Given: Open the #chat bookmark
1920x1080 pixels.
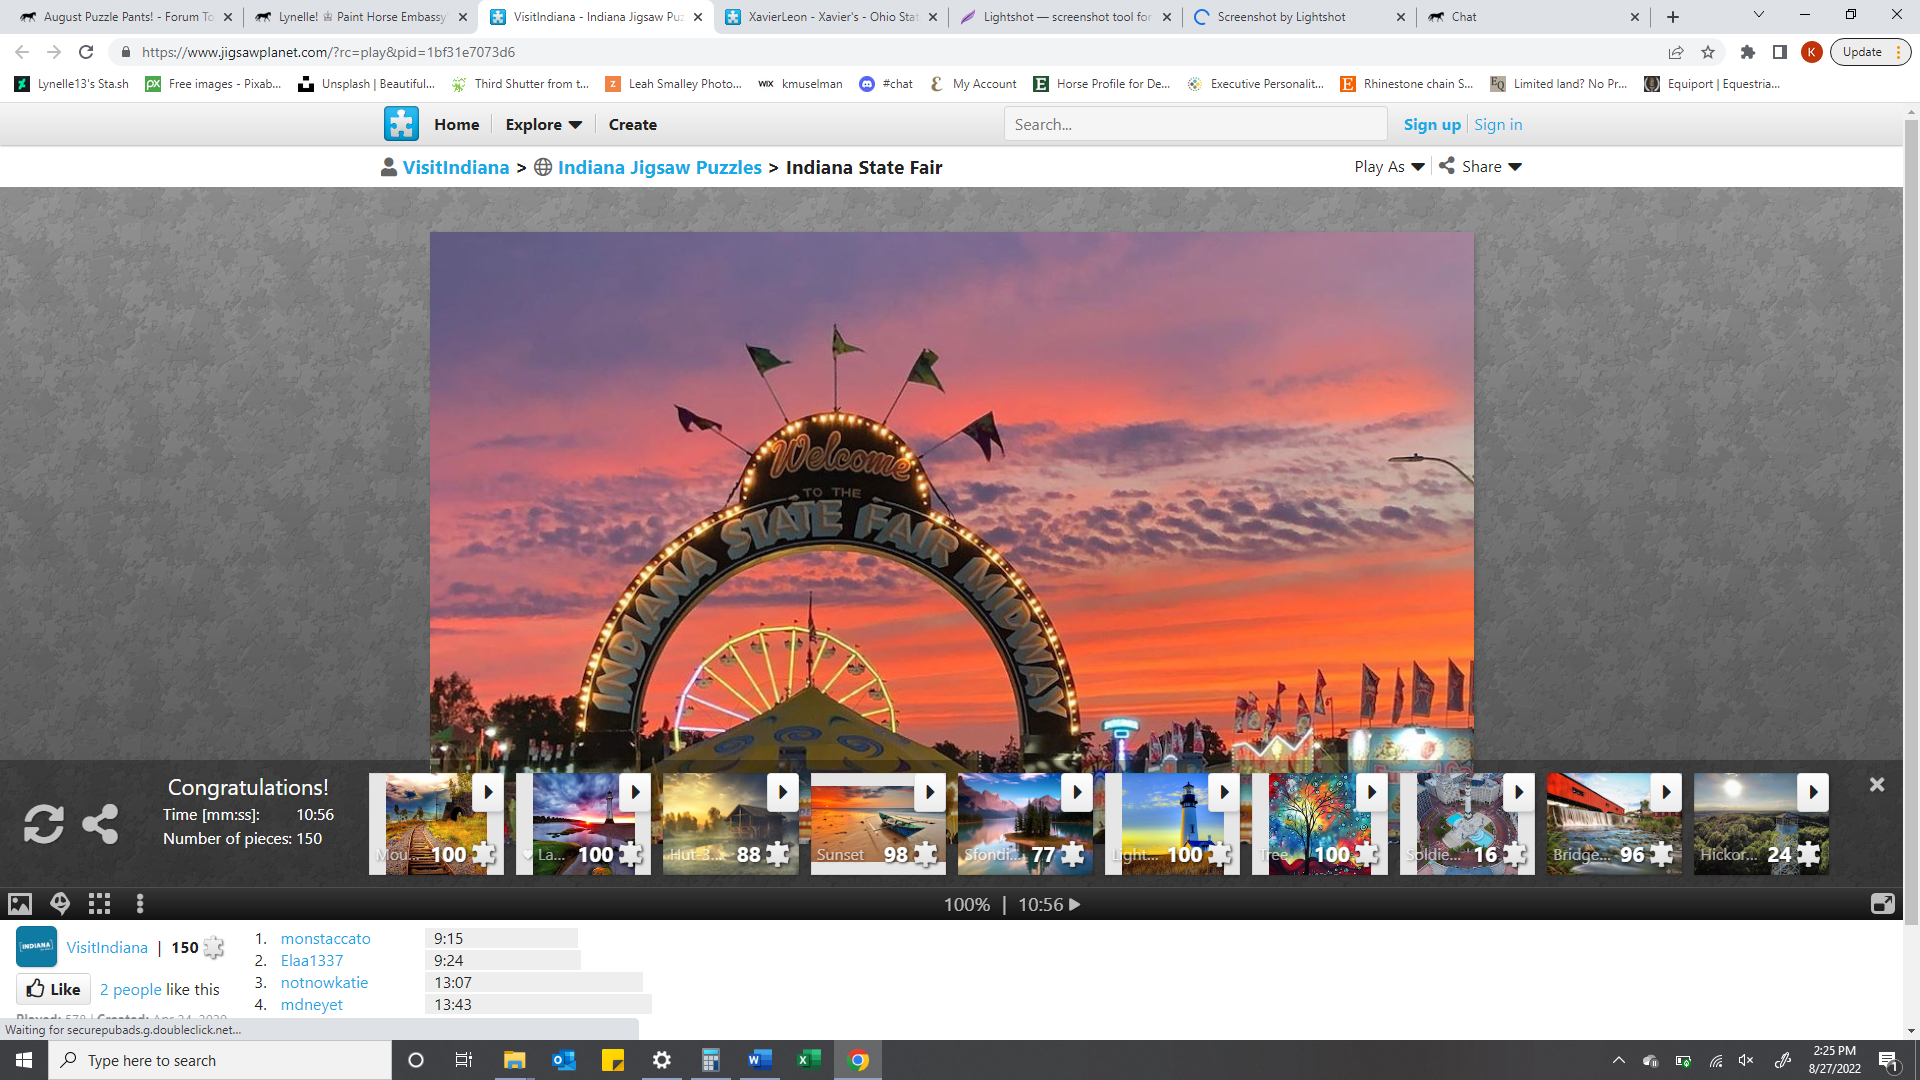Looking at the screenshot, I should (x=886, y=84).
